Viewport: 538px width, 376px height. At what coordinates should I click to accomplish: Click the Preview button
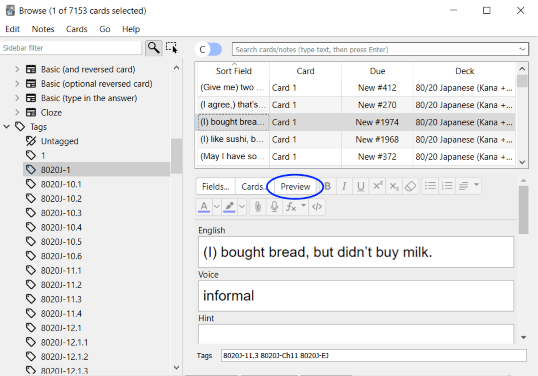(x=295, y=187)
